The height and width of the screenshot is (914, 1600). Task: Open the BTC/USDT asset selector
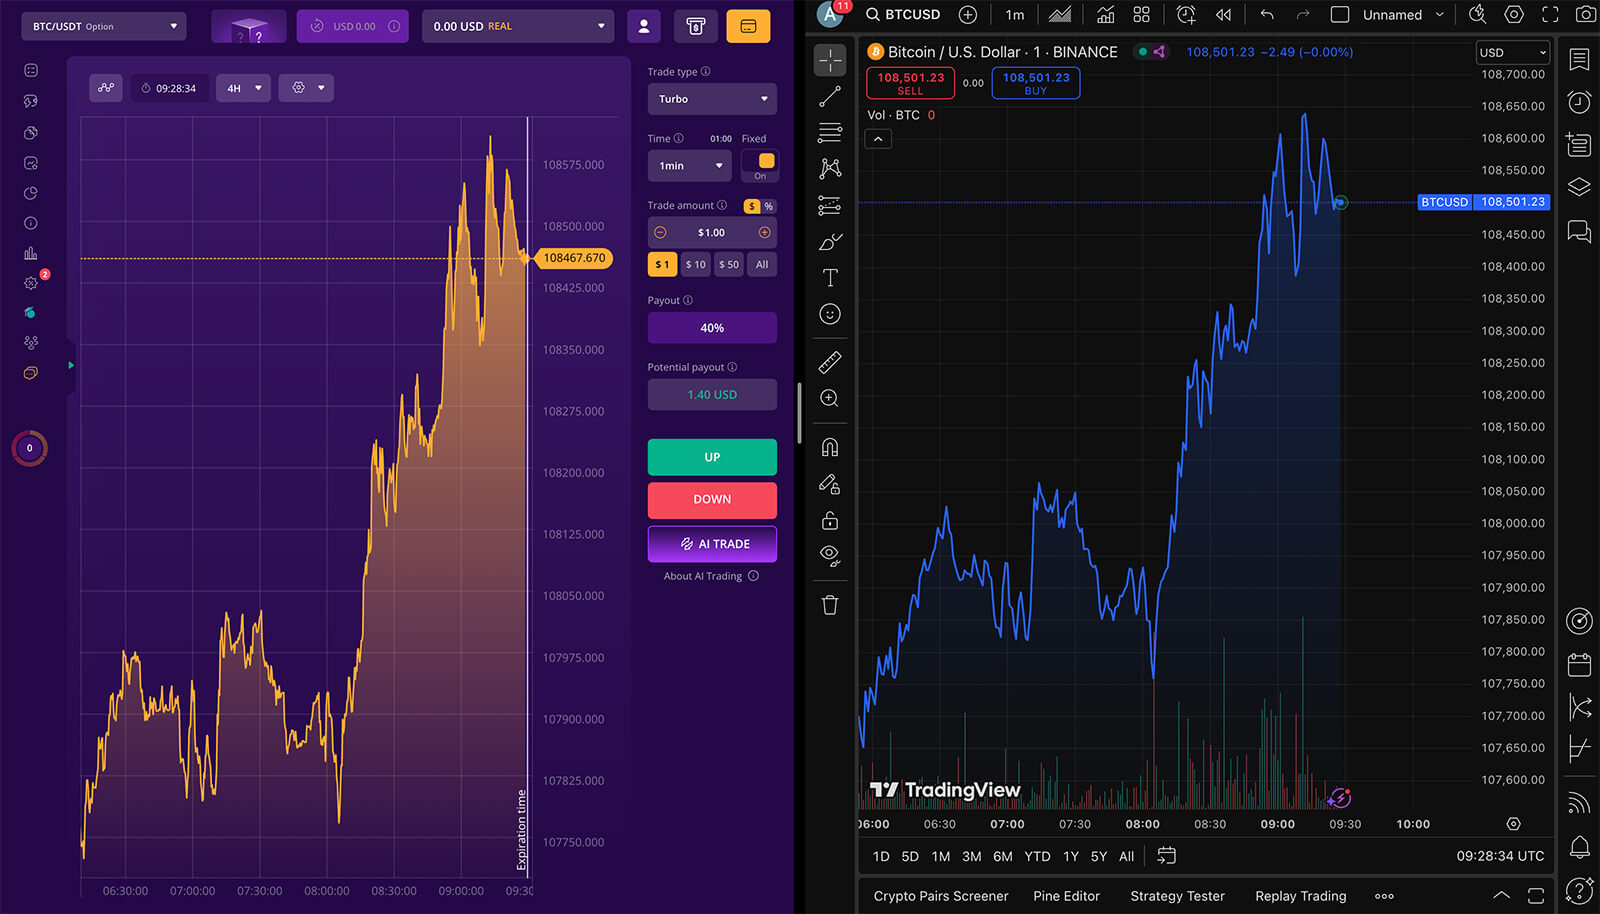(104, 26)
